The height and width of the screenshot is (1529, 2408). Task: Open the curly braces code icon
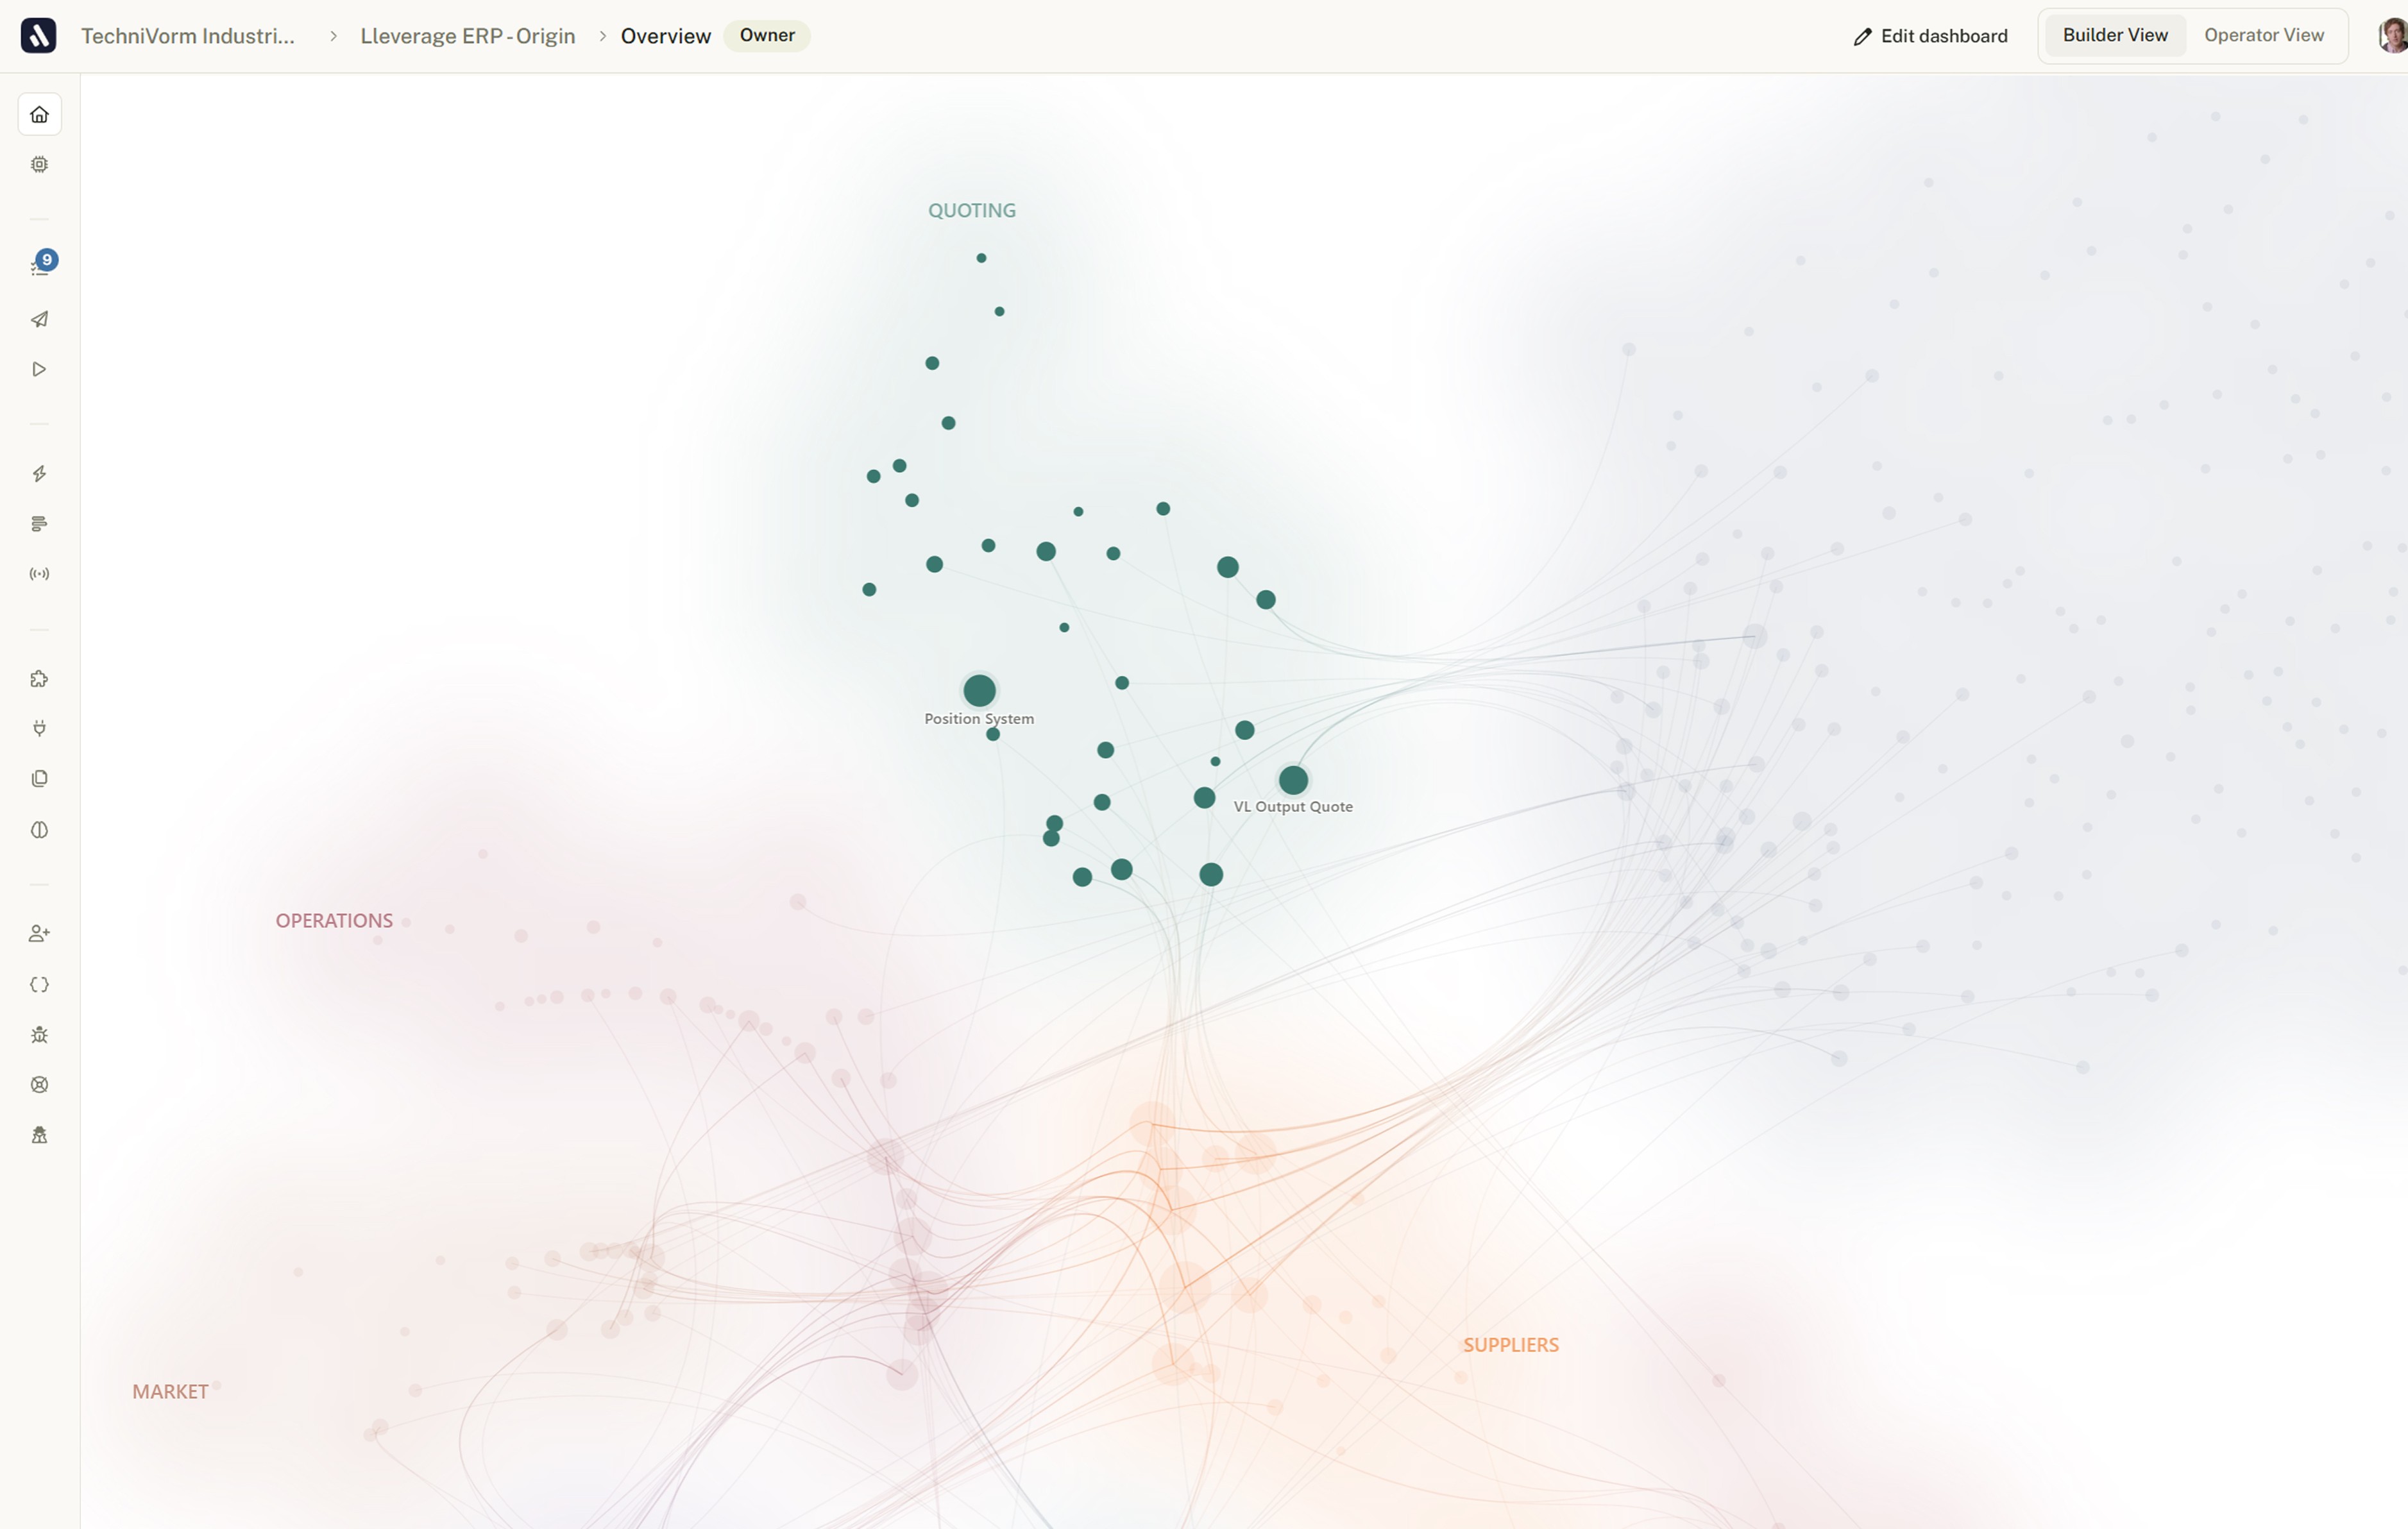coord(39,985)
